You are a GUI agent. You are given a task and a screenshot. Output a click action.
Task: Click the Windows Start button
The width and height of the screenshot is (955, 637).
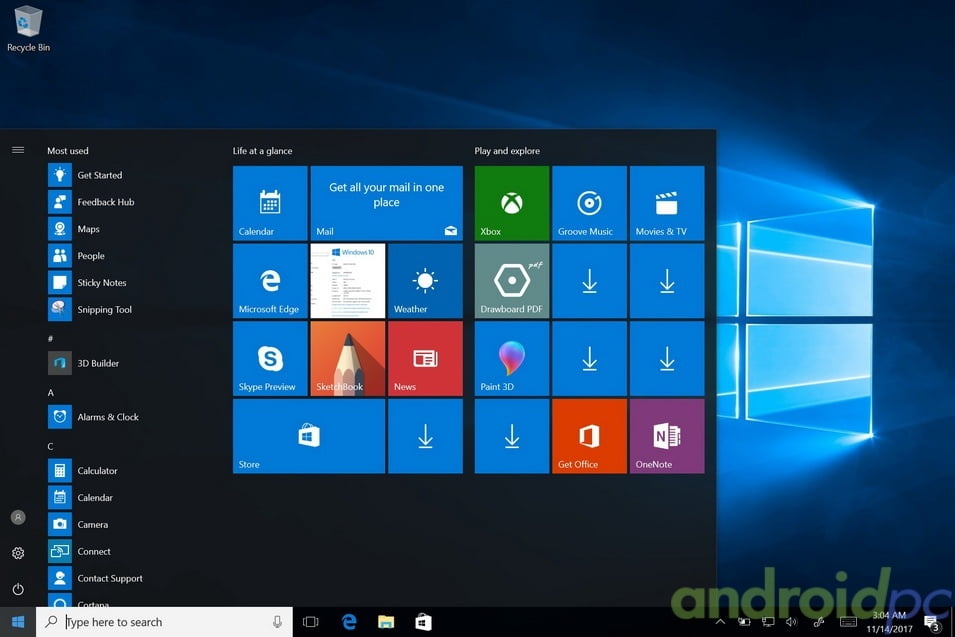pyautogui.click(x=18, y=622)
